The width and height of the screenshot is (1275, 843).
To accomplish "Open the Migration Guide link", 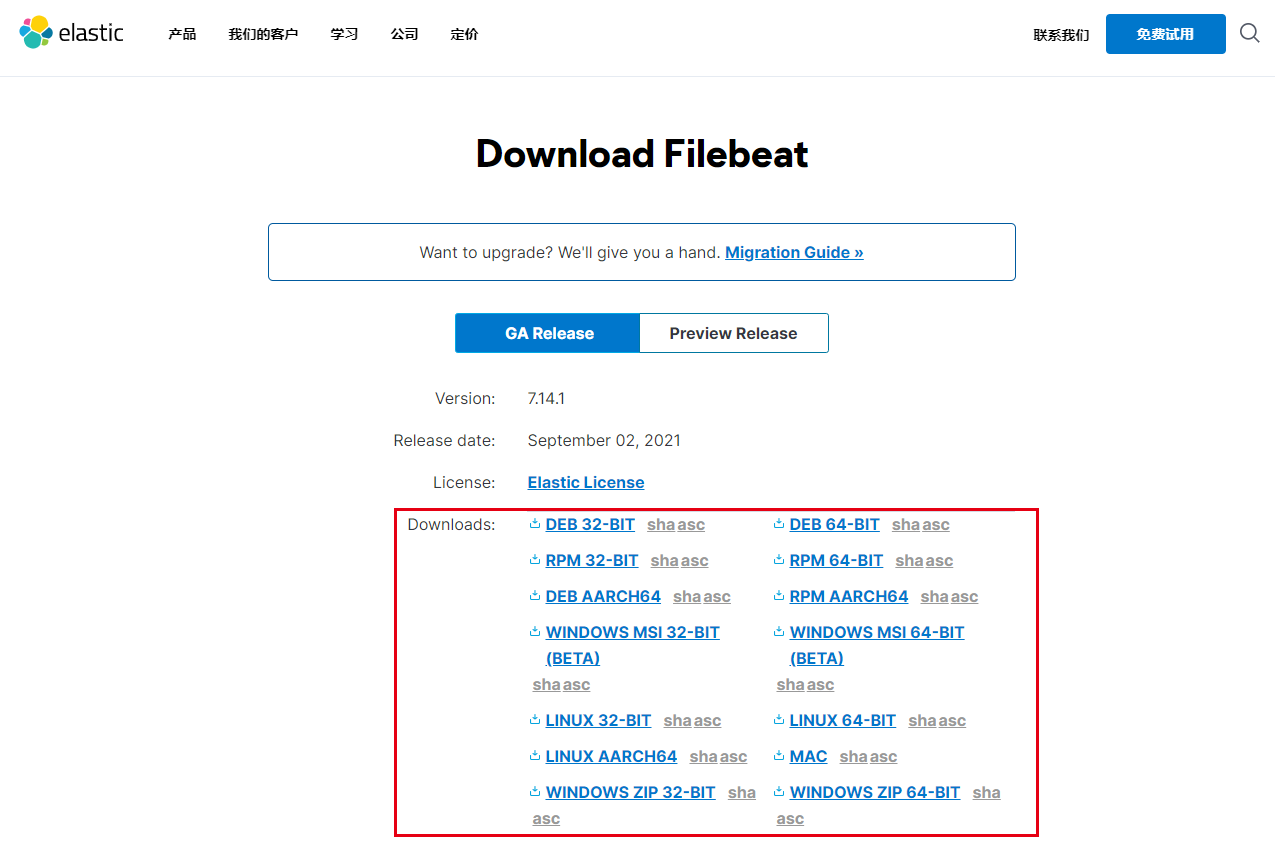I will 793,252.
